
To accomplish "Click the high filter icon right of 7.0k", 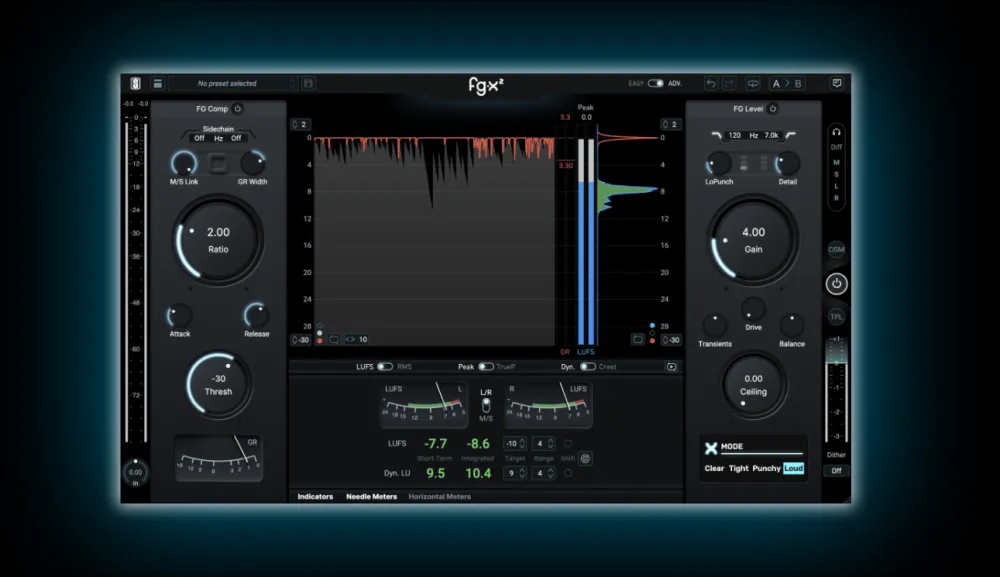I will (x=791, y=135).
